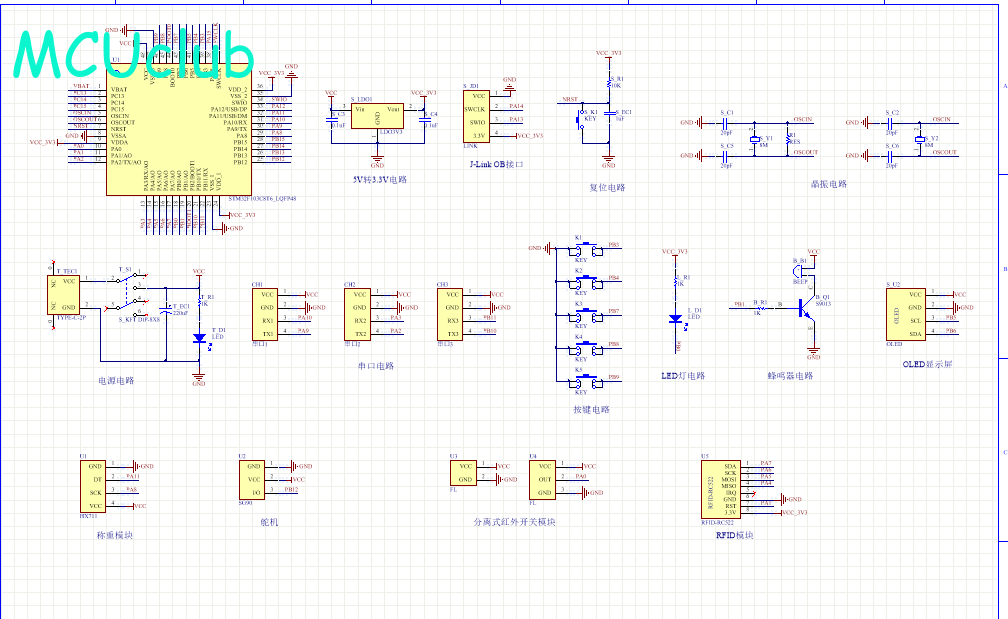Viewport: 1008px width, 619px height.
Task: Select the S_C4 capacitor at LDO output
Action: coord(424,119)
